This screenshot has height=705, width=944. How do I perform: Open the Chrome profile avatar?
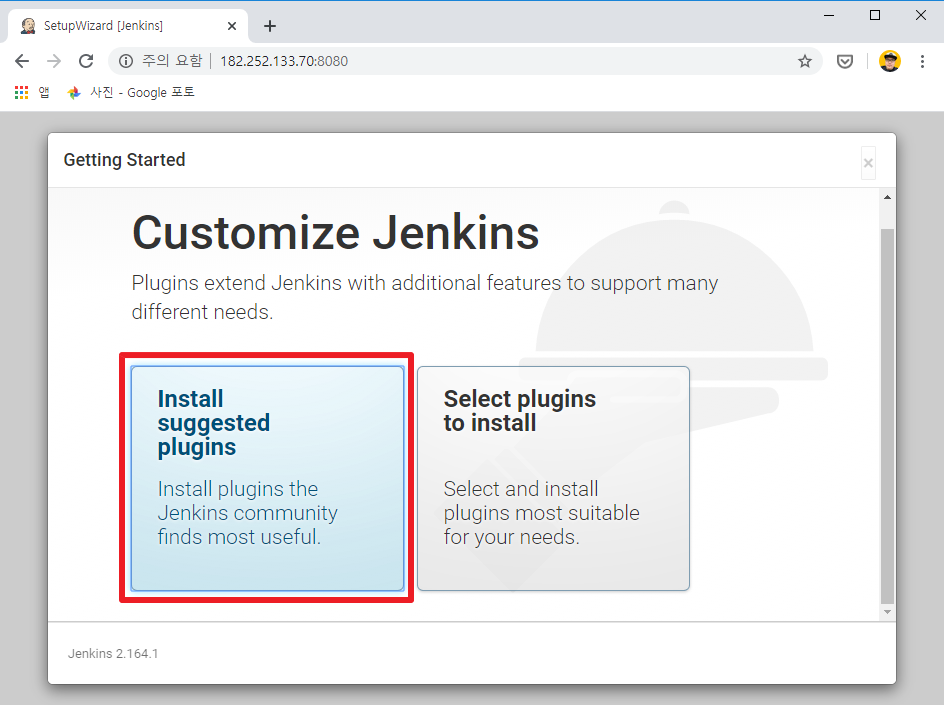[890, 61]
